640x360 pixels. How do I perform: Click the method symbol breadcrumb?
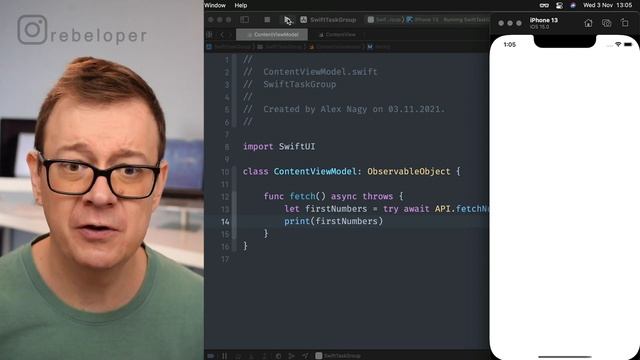pos(379,47)
